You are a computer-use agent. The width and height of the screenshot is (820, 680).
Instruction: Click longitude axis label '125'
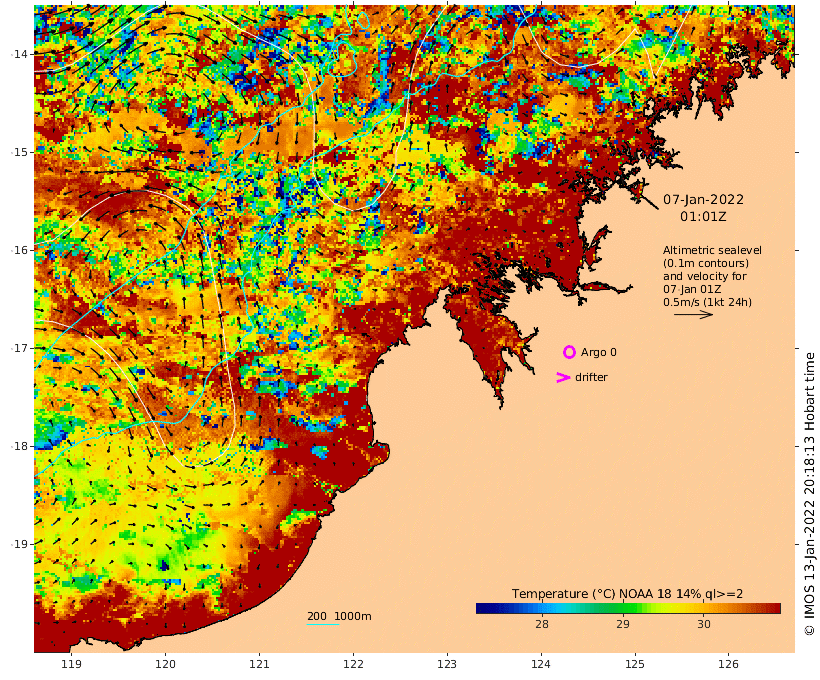635,664
